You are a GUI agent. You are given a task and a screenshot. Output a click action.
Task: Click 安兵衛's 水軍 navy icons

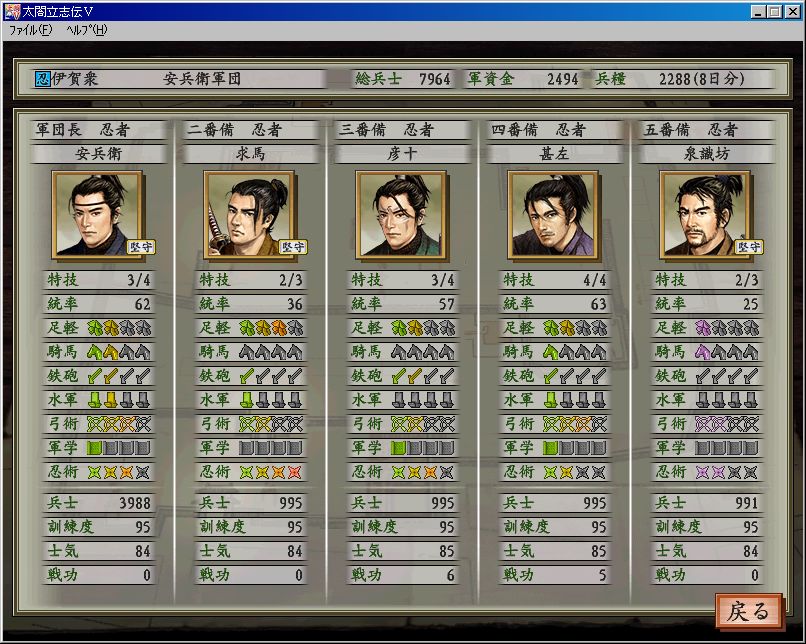(x=119, y=400)
